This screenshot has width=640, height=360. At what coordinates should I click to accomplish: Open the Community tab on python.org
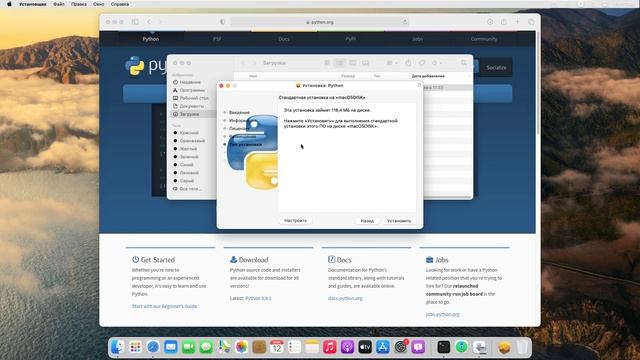tap(484, 39)
